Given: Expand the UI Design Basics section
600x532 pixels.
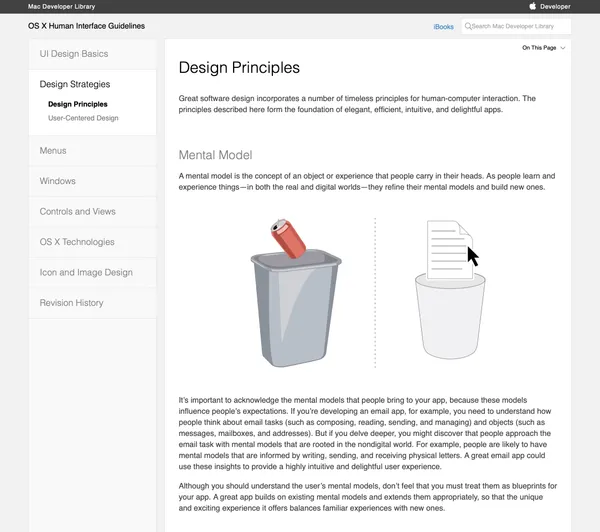Looking at the screenshot, I should pyautogui.click(x=92, y=54).
